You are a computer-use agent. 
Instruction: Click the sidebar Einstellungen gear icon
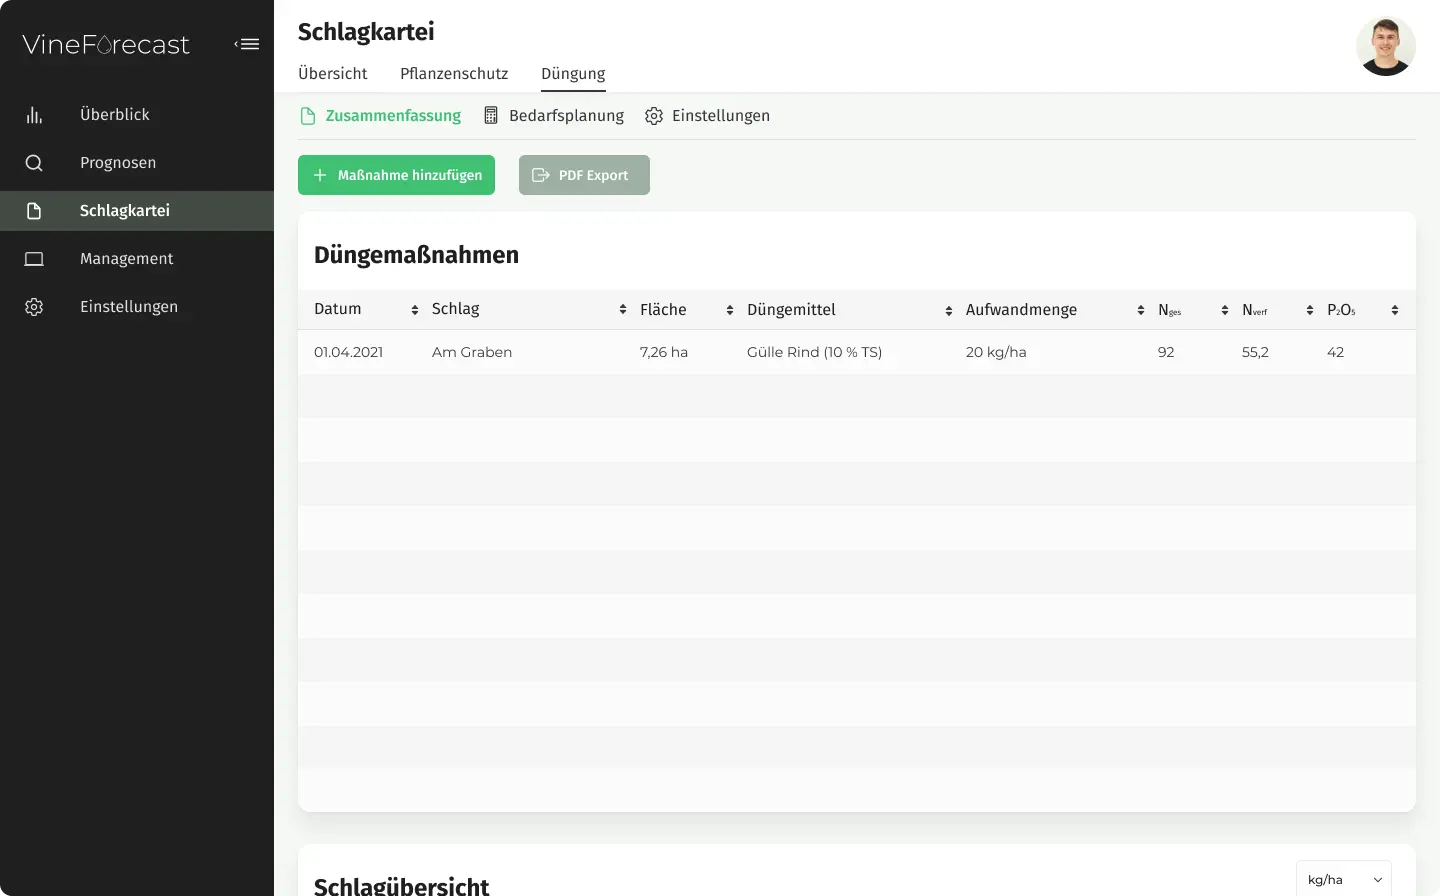point(34,307)
